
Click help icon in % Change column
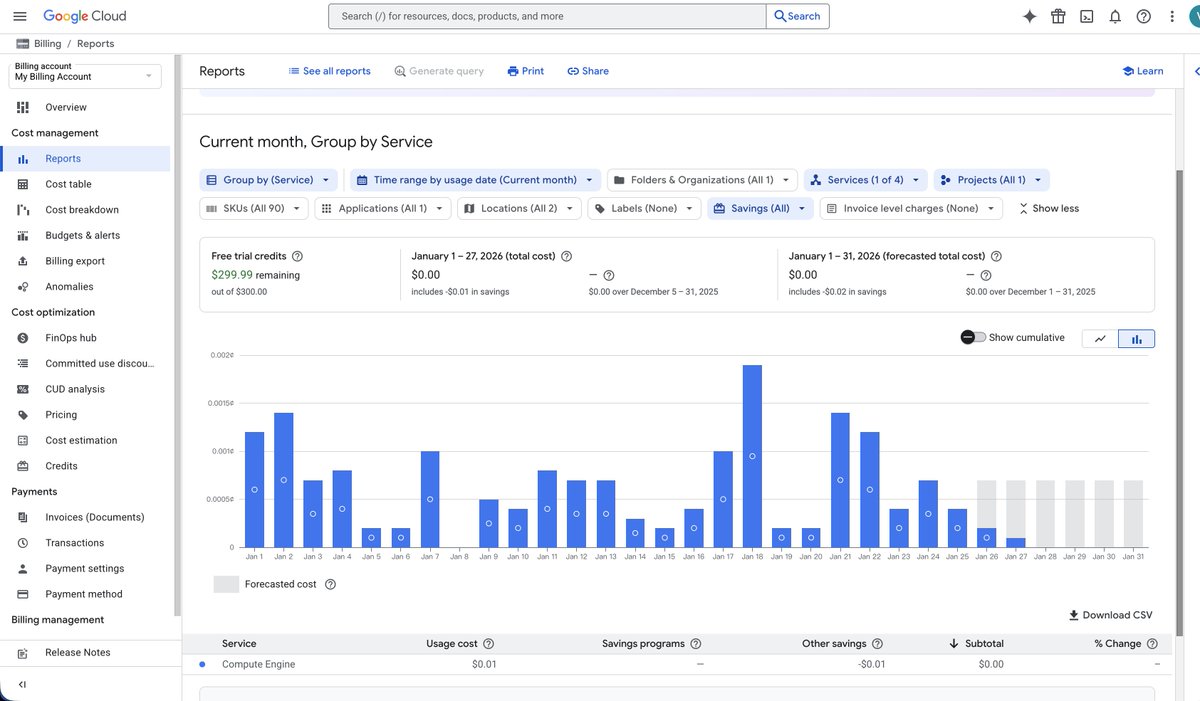[x=1152, y=644]
